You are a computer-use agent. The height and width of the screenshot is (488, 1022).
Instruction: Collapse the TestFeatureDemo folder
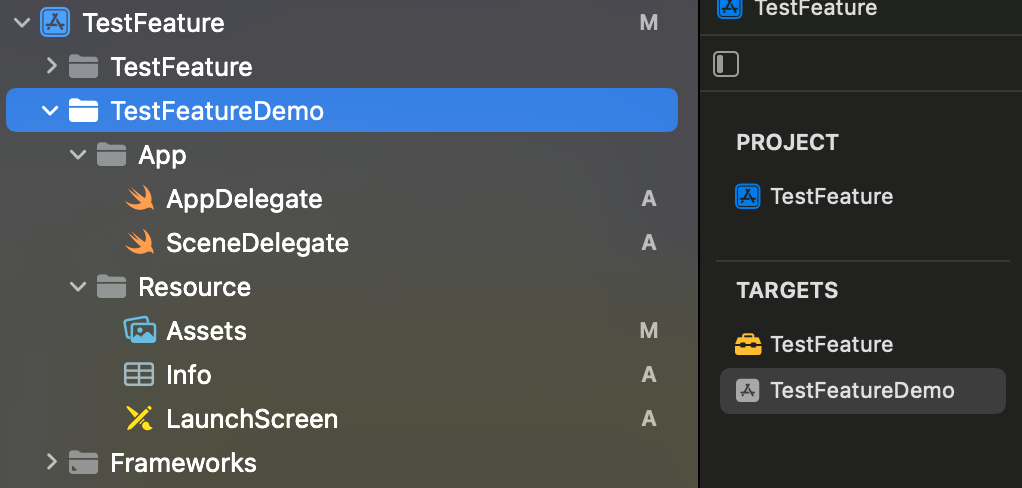(x=50, y=111)
